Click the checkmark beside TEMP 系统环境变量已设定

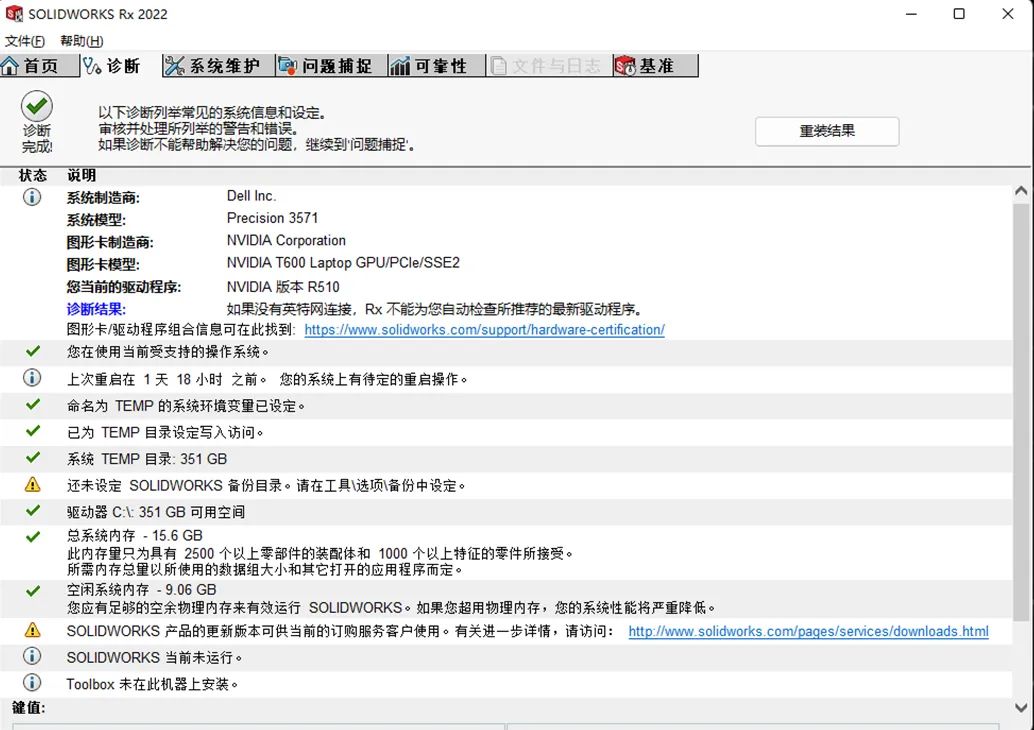pyautogui.click(x=32, y=405)
